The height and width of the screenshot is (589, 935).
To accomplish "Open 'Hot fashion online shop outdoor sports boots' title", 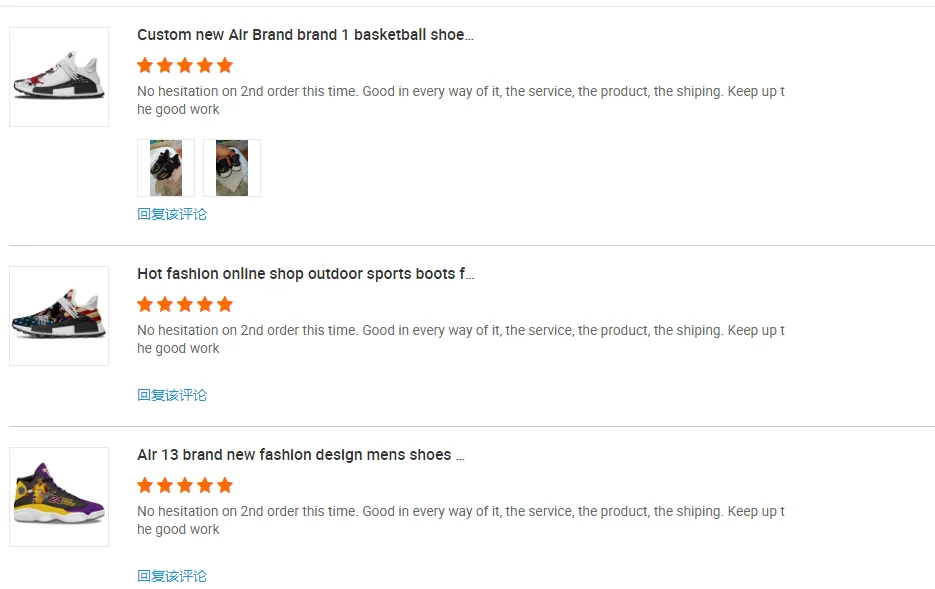I will pos(305,274).
